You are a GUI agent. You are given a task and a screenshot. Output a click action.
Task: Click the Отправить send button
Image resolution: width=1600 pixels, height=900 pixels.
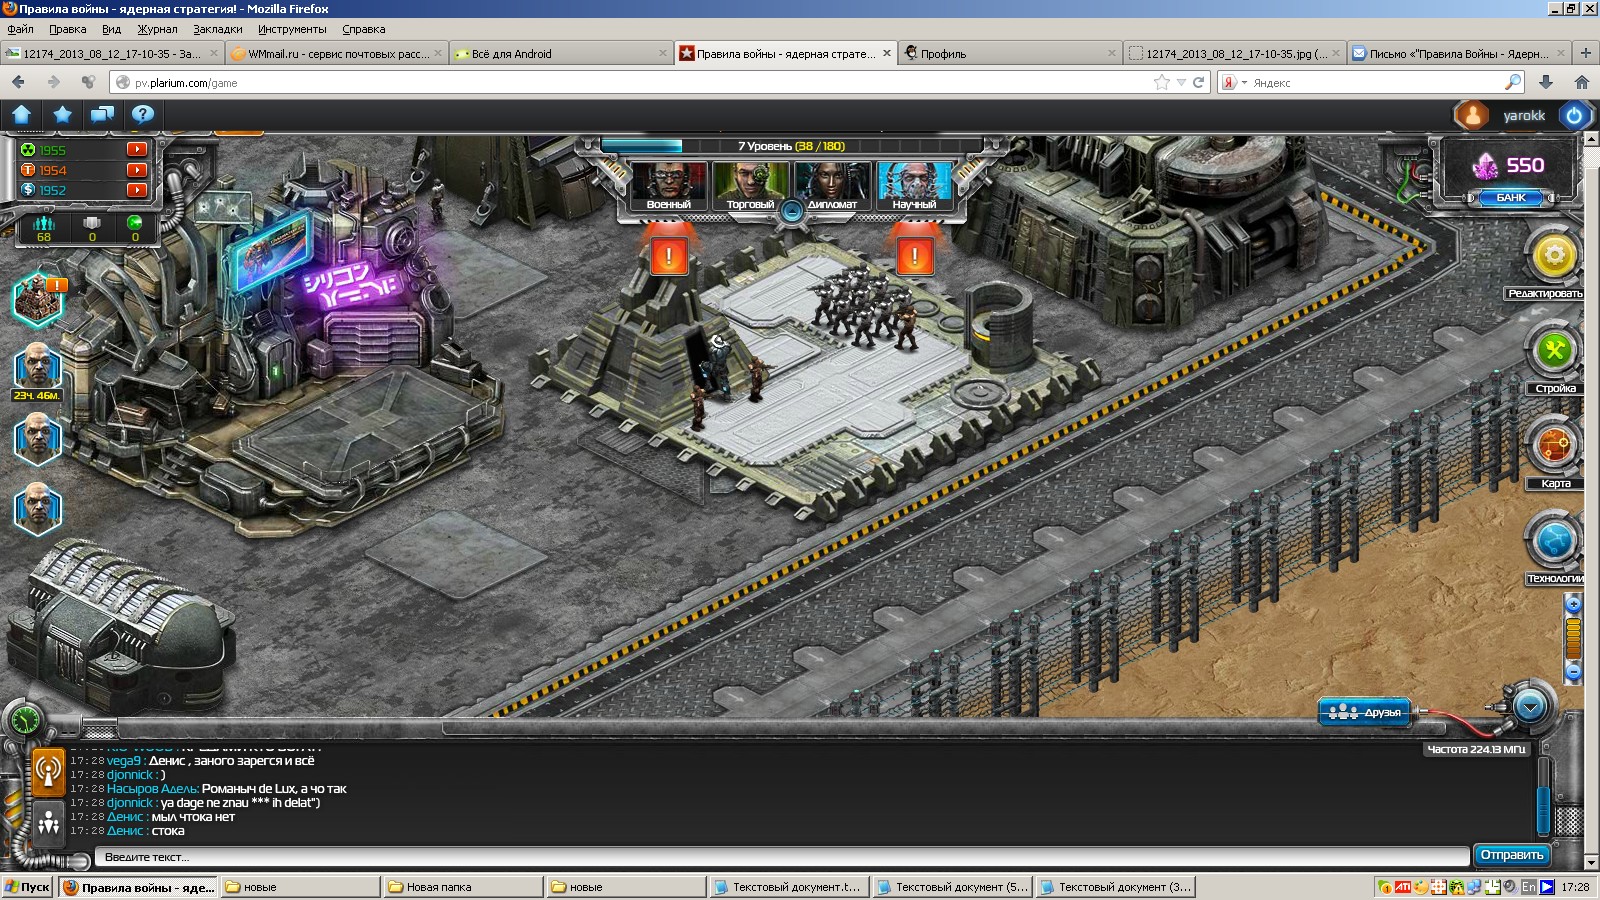pos(1512,855)
